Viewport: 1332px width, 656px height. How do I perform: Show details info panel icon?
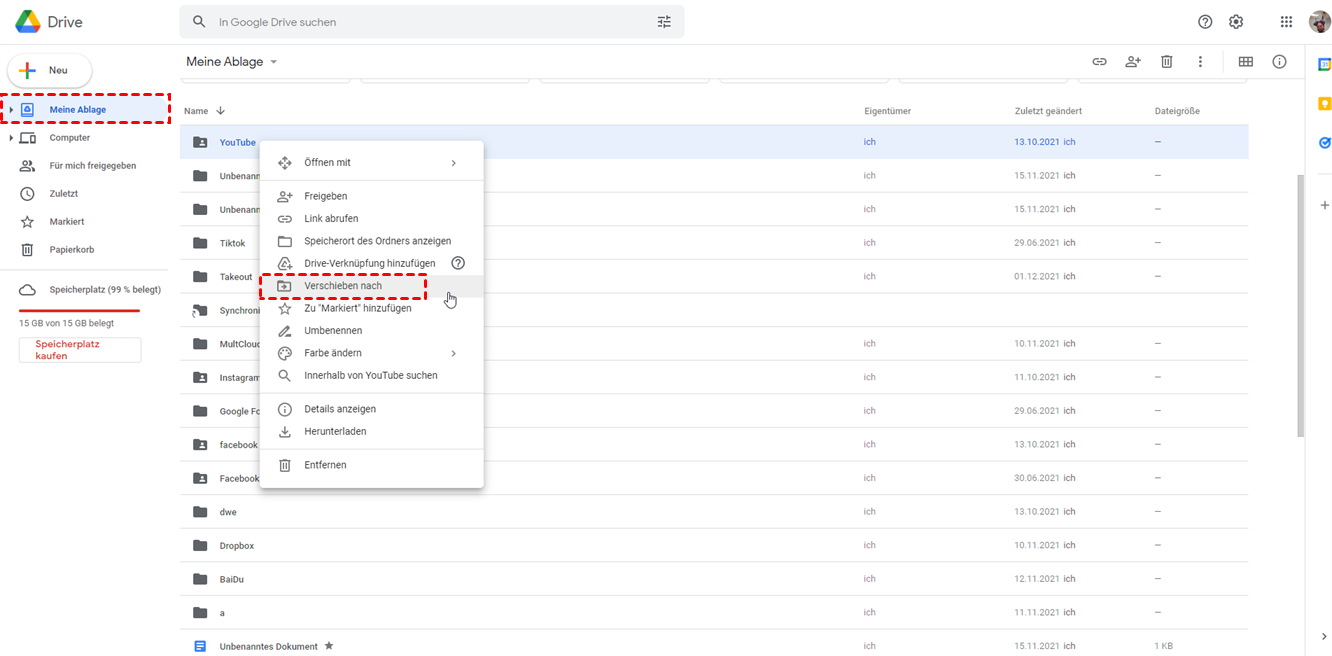[x=1279, y=62]
